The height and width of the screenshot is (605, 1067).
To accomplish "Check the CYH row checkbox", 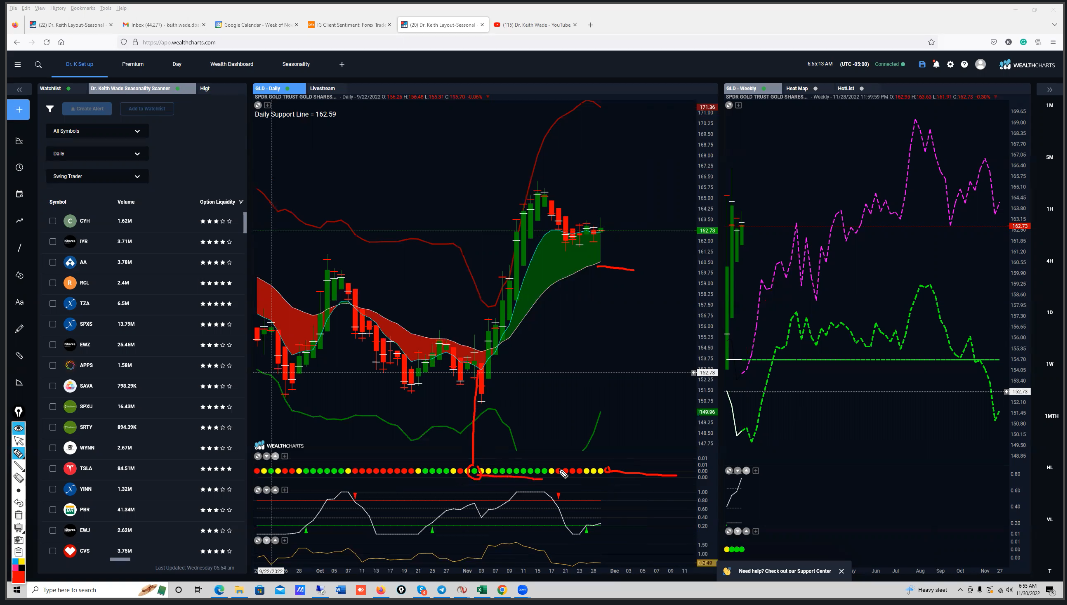I will pyautogui.click(x=52, y=221).
